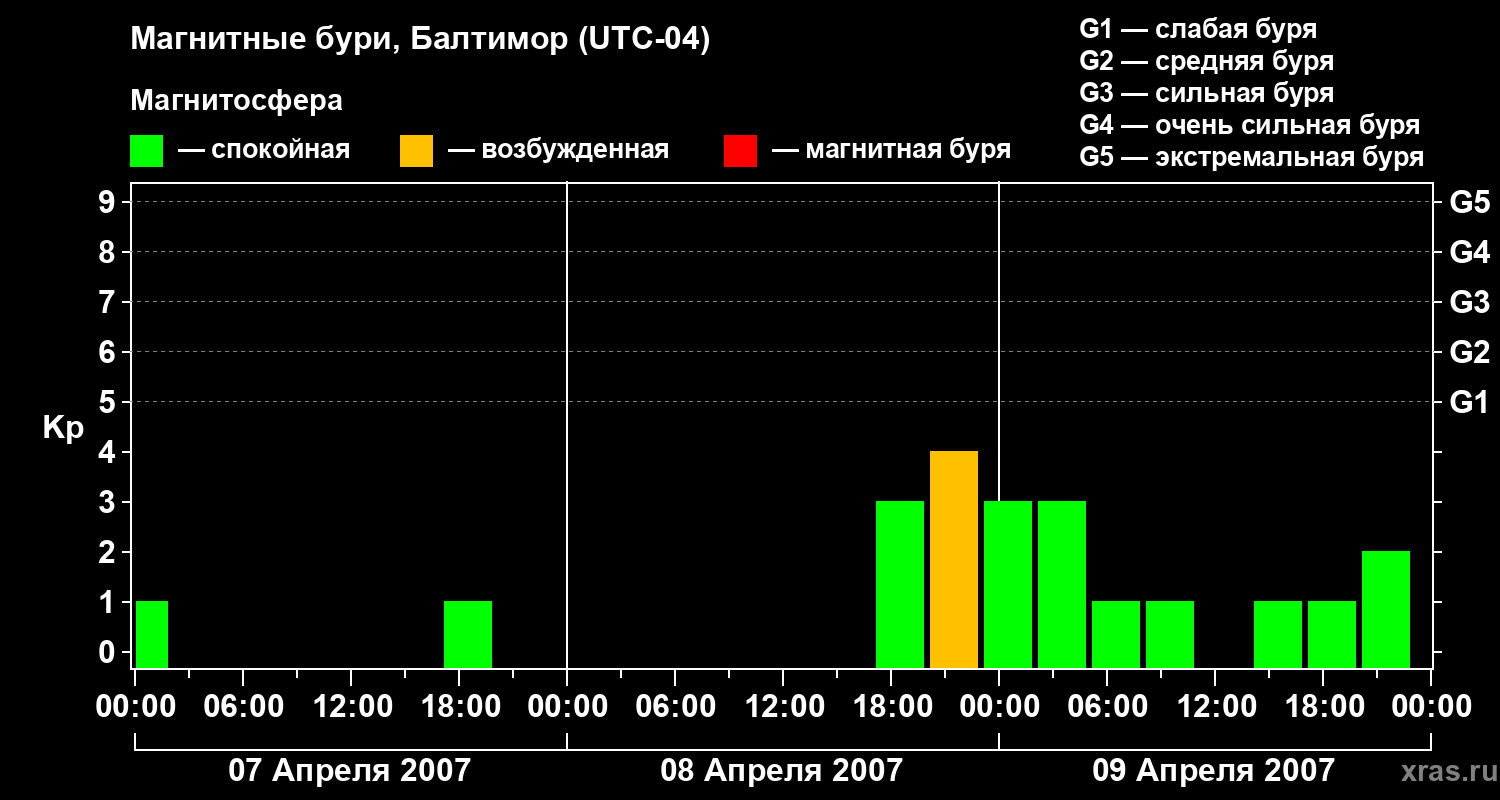Click the '09 Апреля 2007' date label

(x=1213, y=771)
